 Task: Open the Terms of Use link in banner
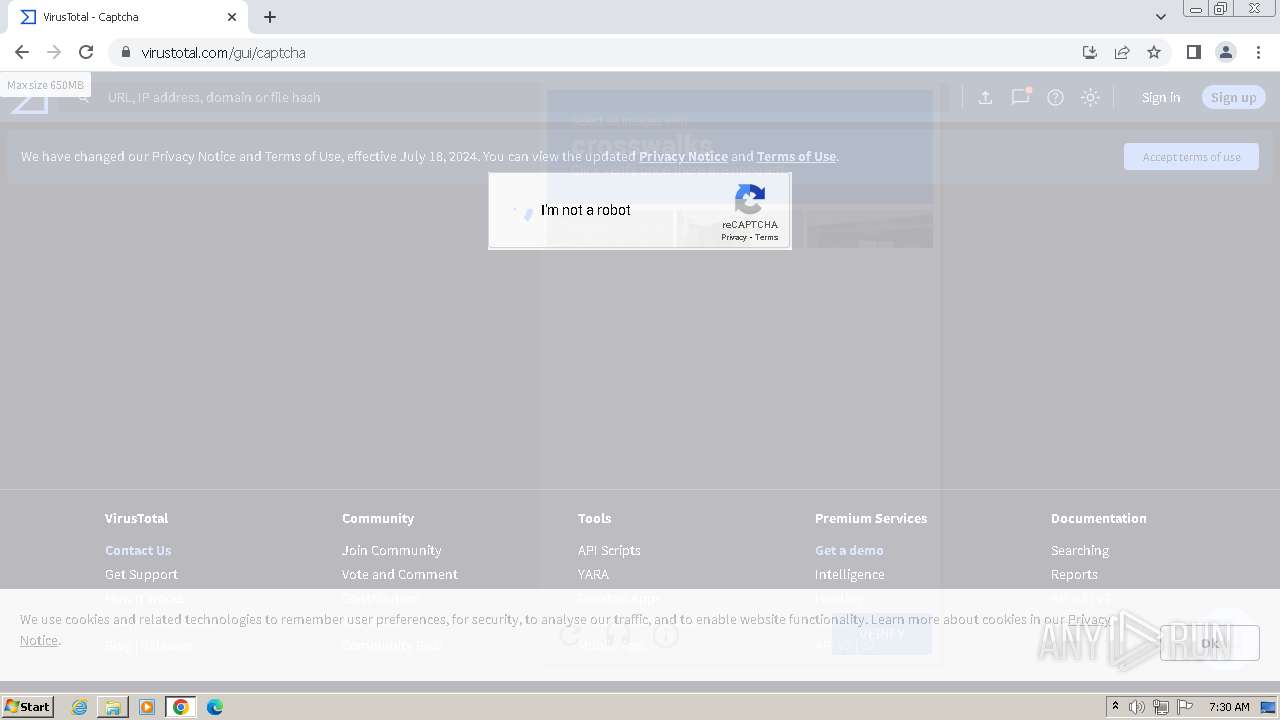796,156
